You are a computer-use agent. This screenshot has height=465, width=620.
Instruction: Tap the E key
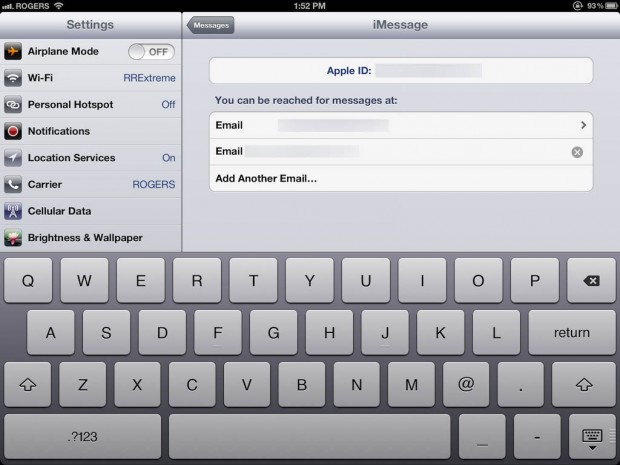pos(140,281)
